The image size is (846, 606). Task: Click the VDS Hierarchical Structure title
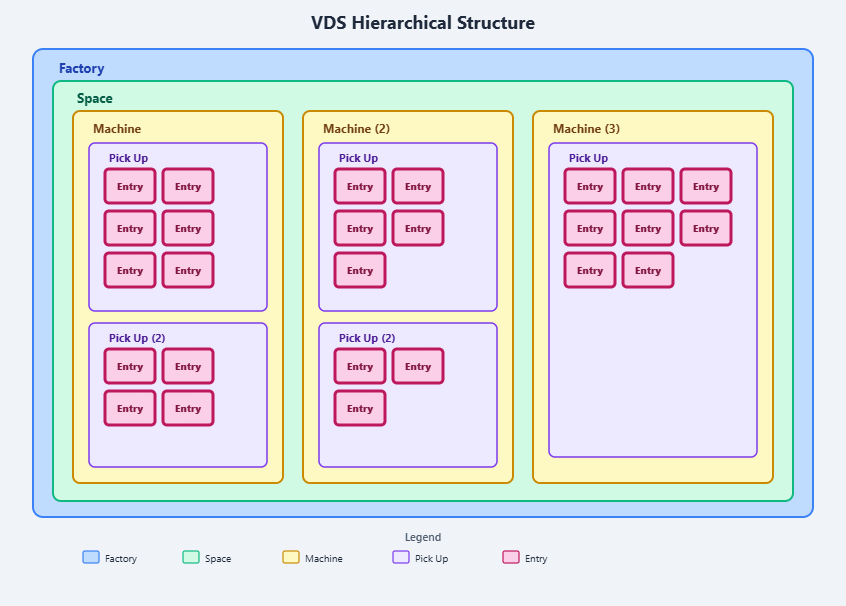point(423,23)
